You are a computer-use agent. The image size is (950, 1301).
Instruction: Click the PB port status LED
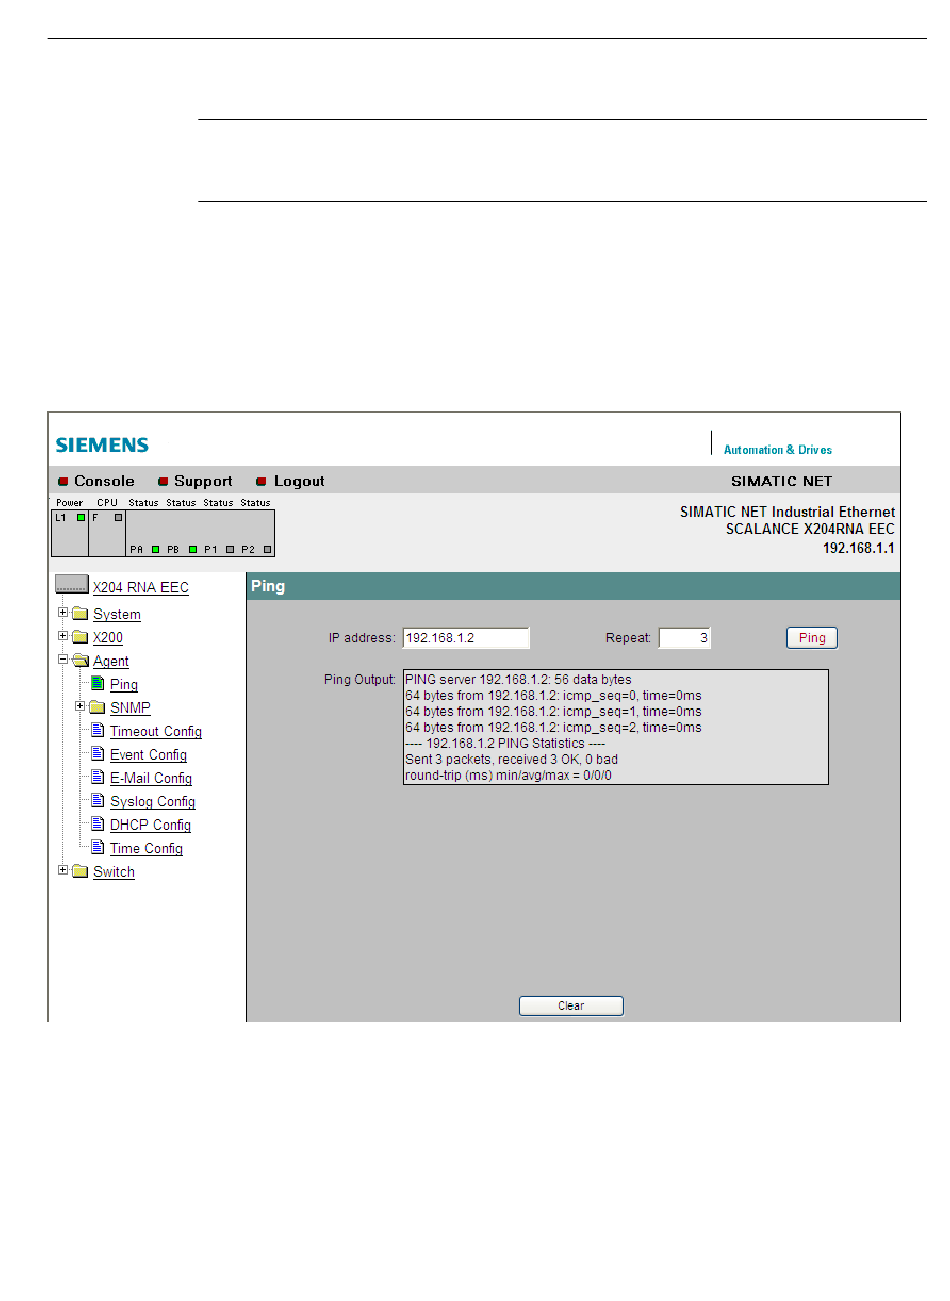(x=193, y=549)
